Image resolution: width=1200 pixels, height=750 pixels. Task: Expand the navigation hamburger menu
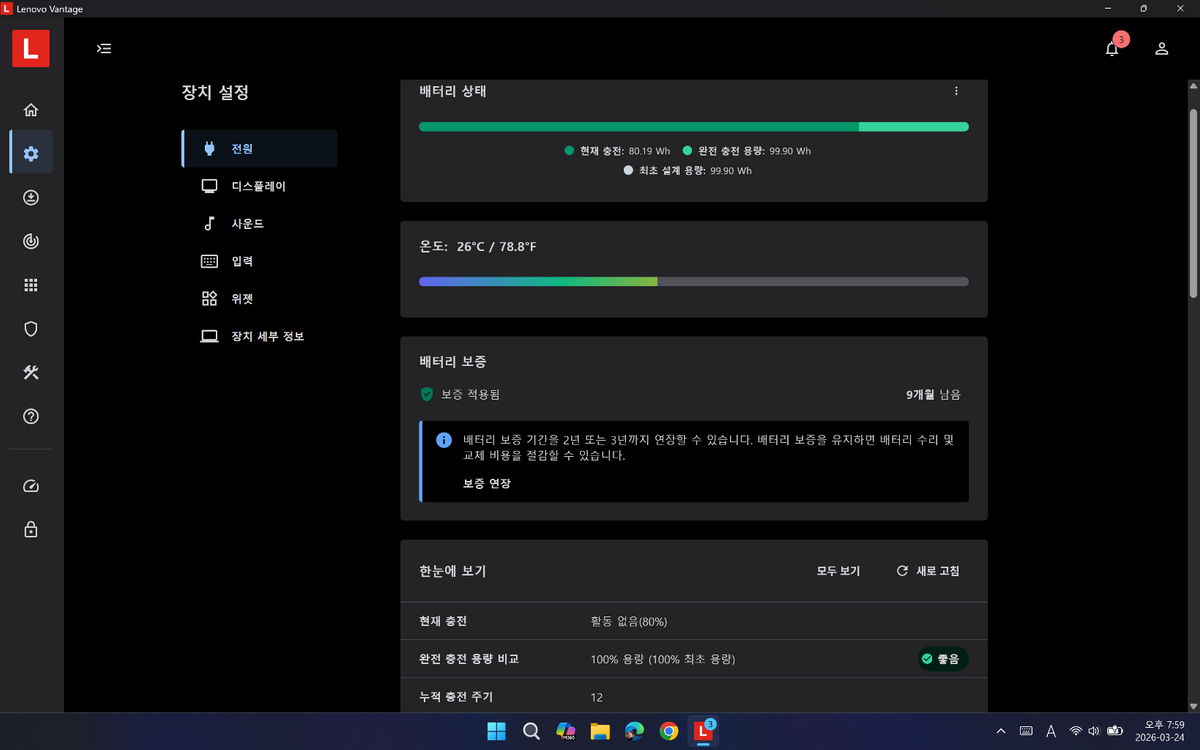click(x=103, y=48)
